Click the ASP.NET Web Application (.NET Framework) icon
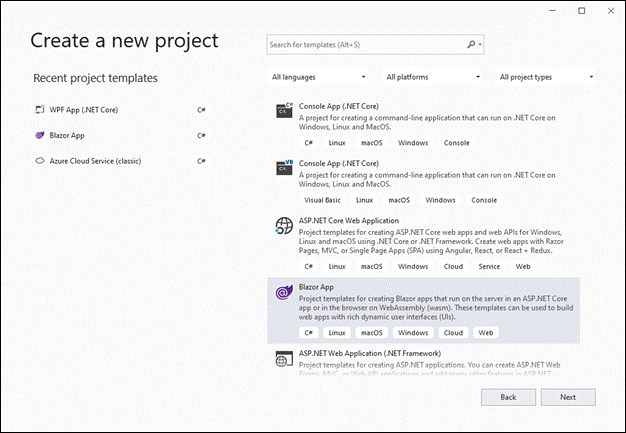The height and width of the screenshot is (433, 626). coord(284,358)
